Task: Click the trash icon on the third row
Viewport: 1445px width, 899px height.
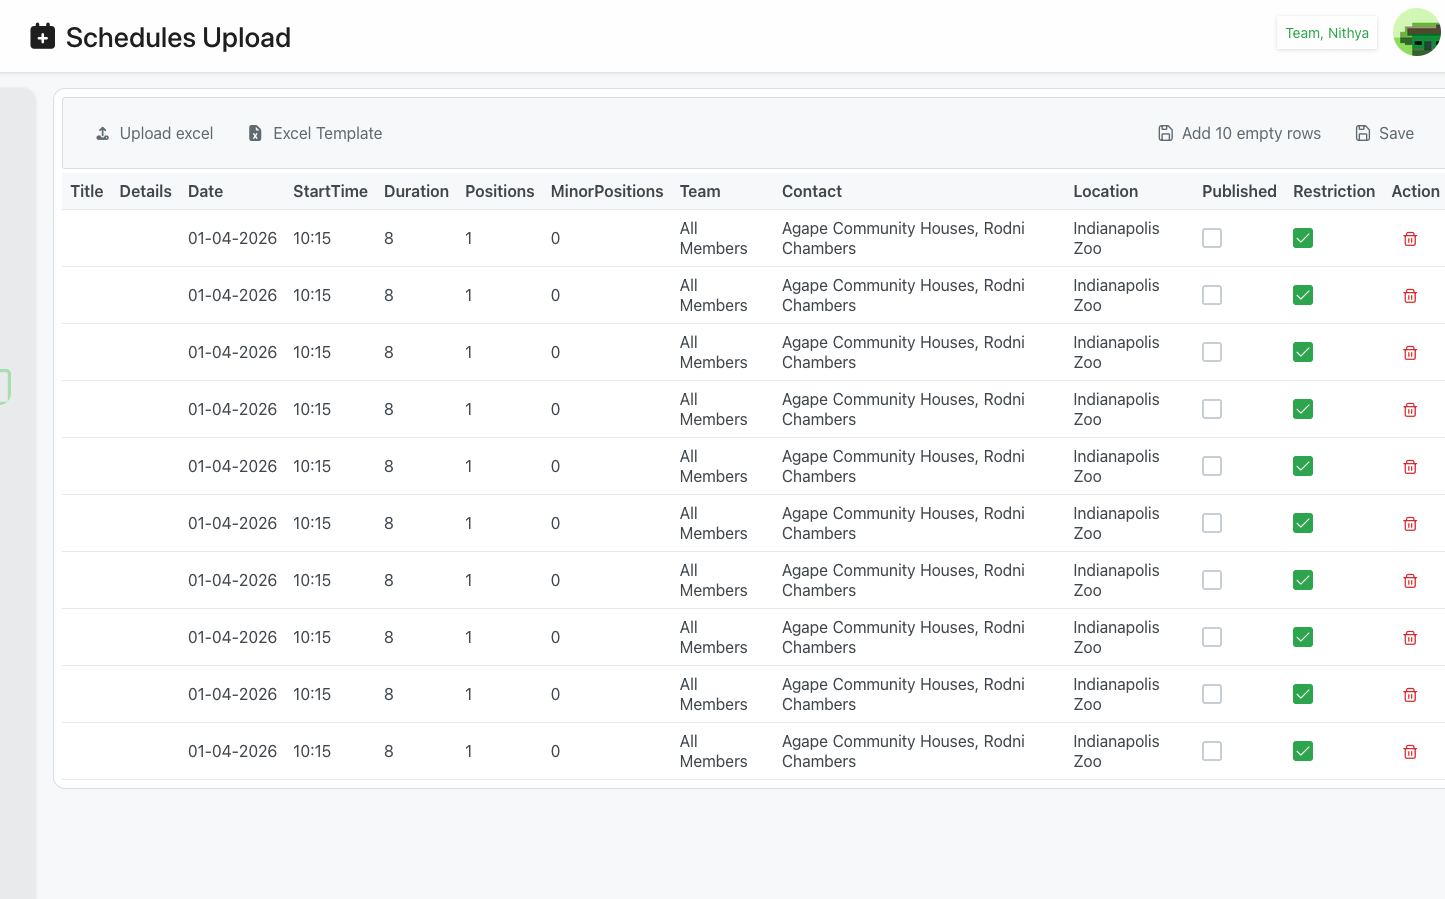Action: (1410, 352)
